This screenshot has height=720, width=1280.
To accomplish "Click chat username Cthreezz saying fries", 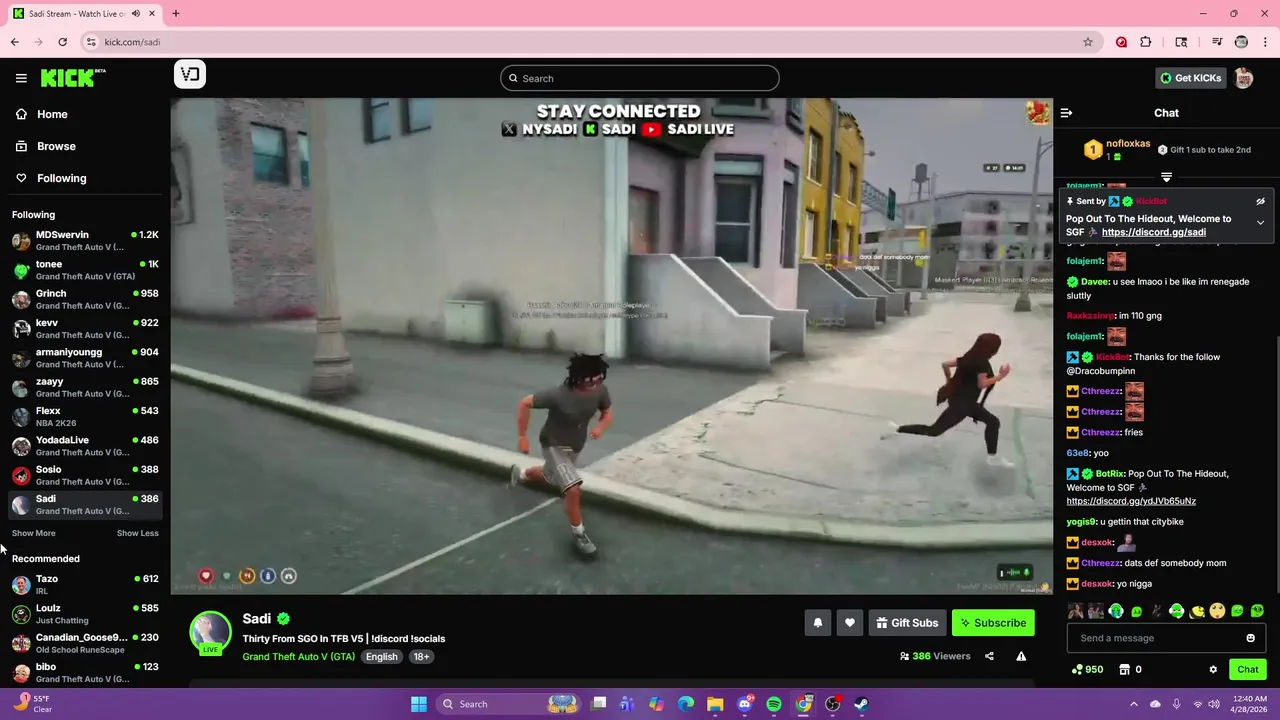I will tap(1101, 432).
